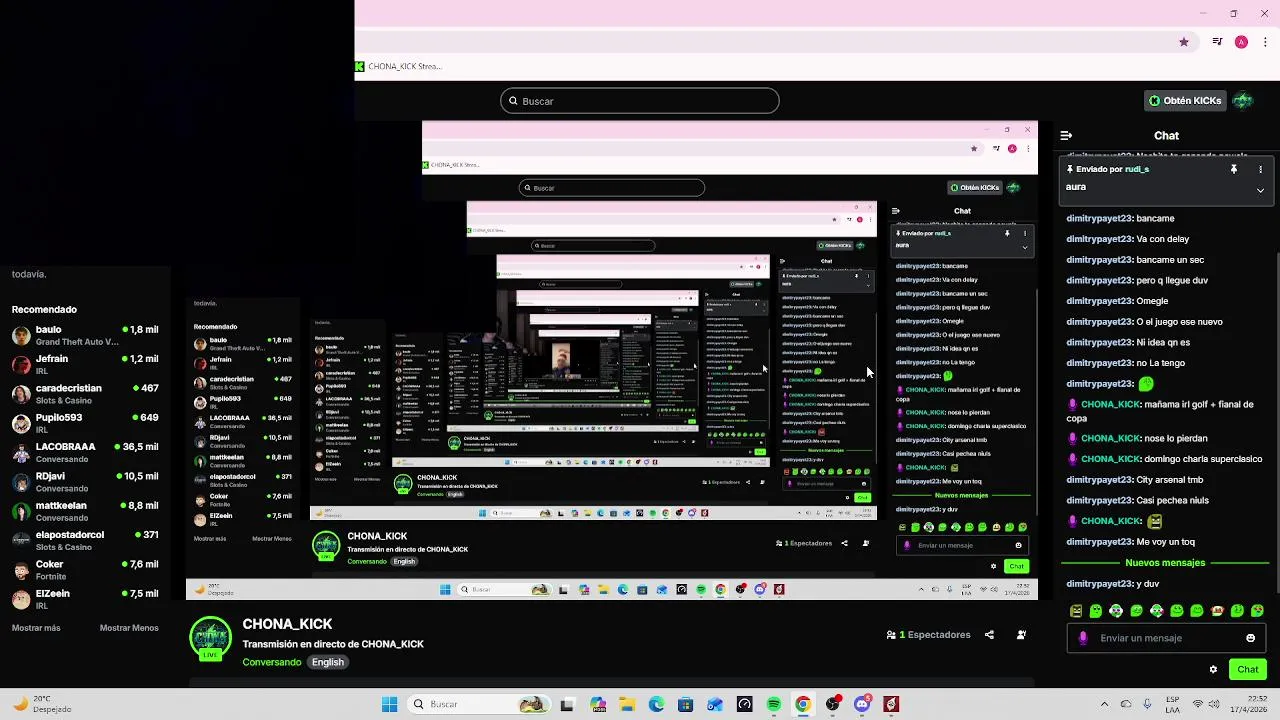
Task: Open the Chrome profile avatar
Action: tap(1241, 42)
